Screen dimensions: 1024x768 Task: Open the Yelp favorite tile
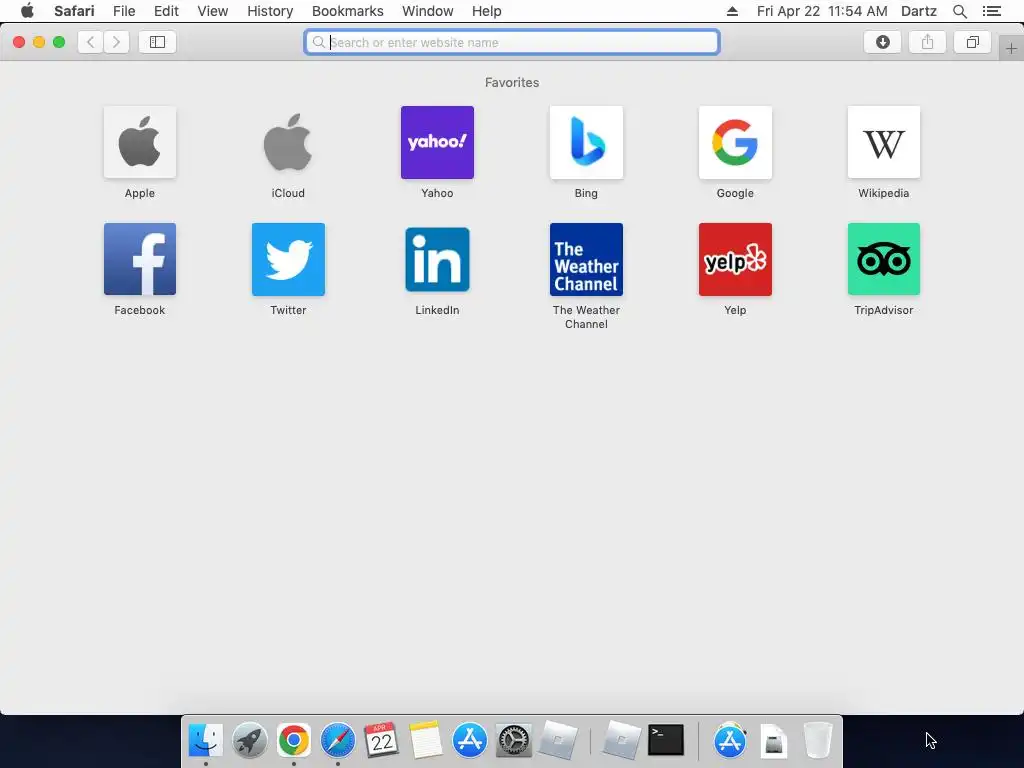[735, 259]
